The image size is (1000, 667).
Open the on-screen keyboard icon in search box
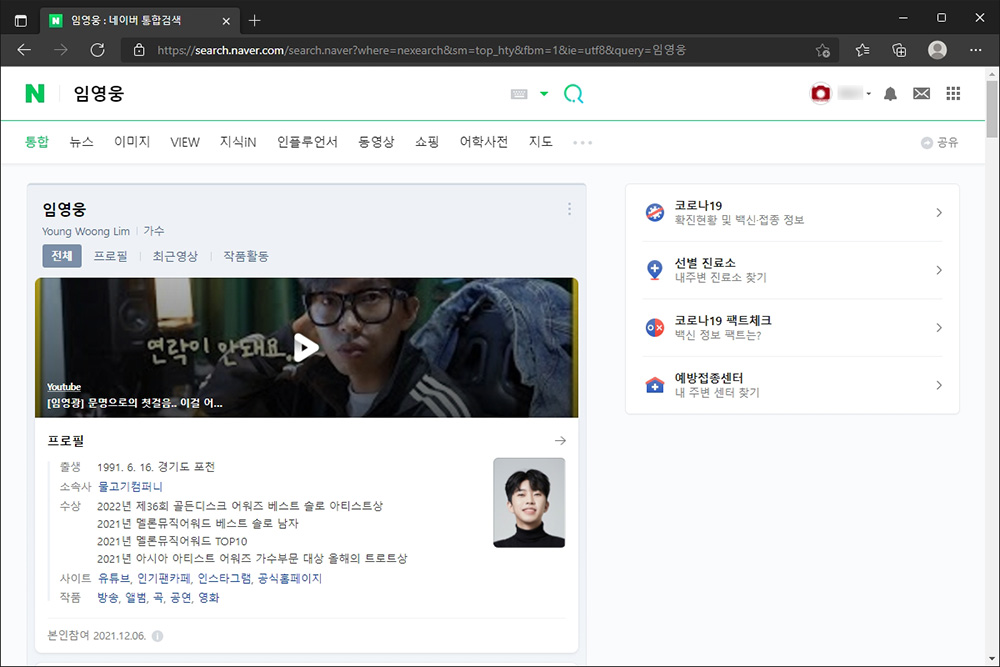click(x=519, y=94)
